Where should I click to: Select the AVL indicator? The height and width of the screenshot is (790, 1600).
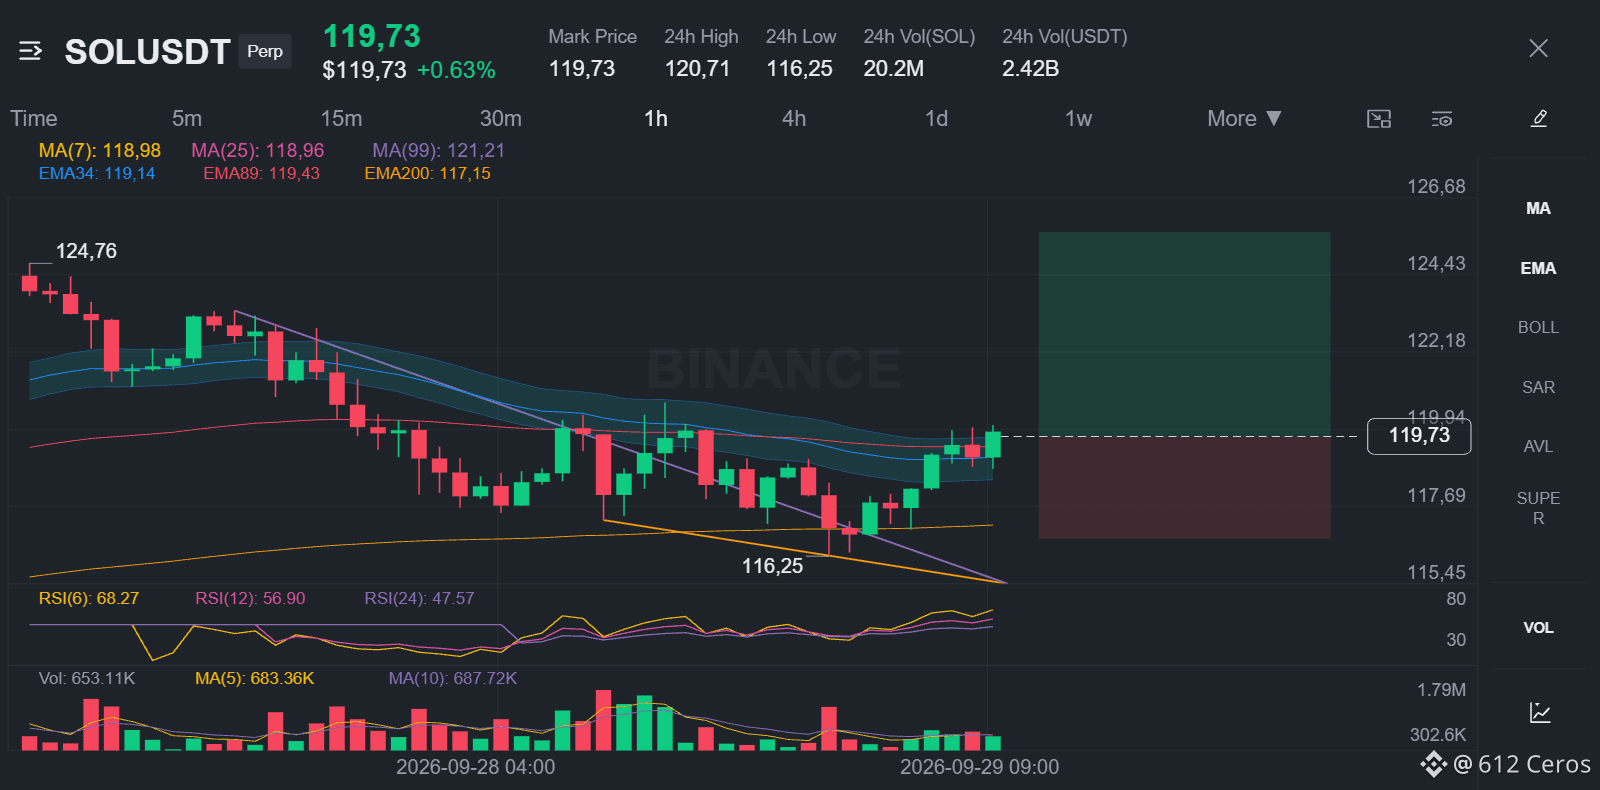[x=1538, y=446]
